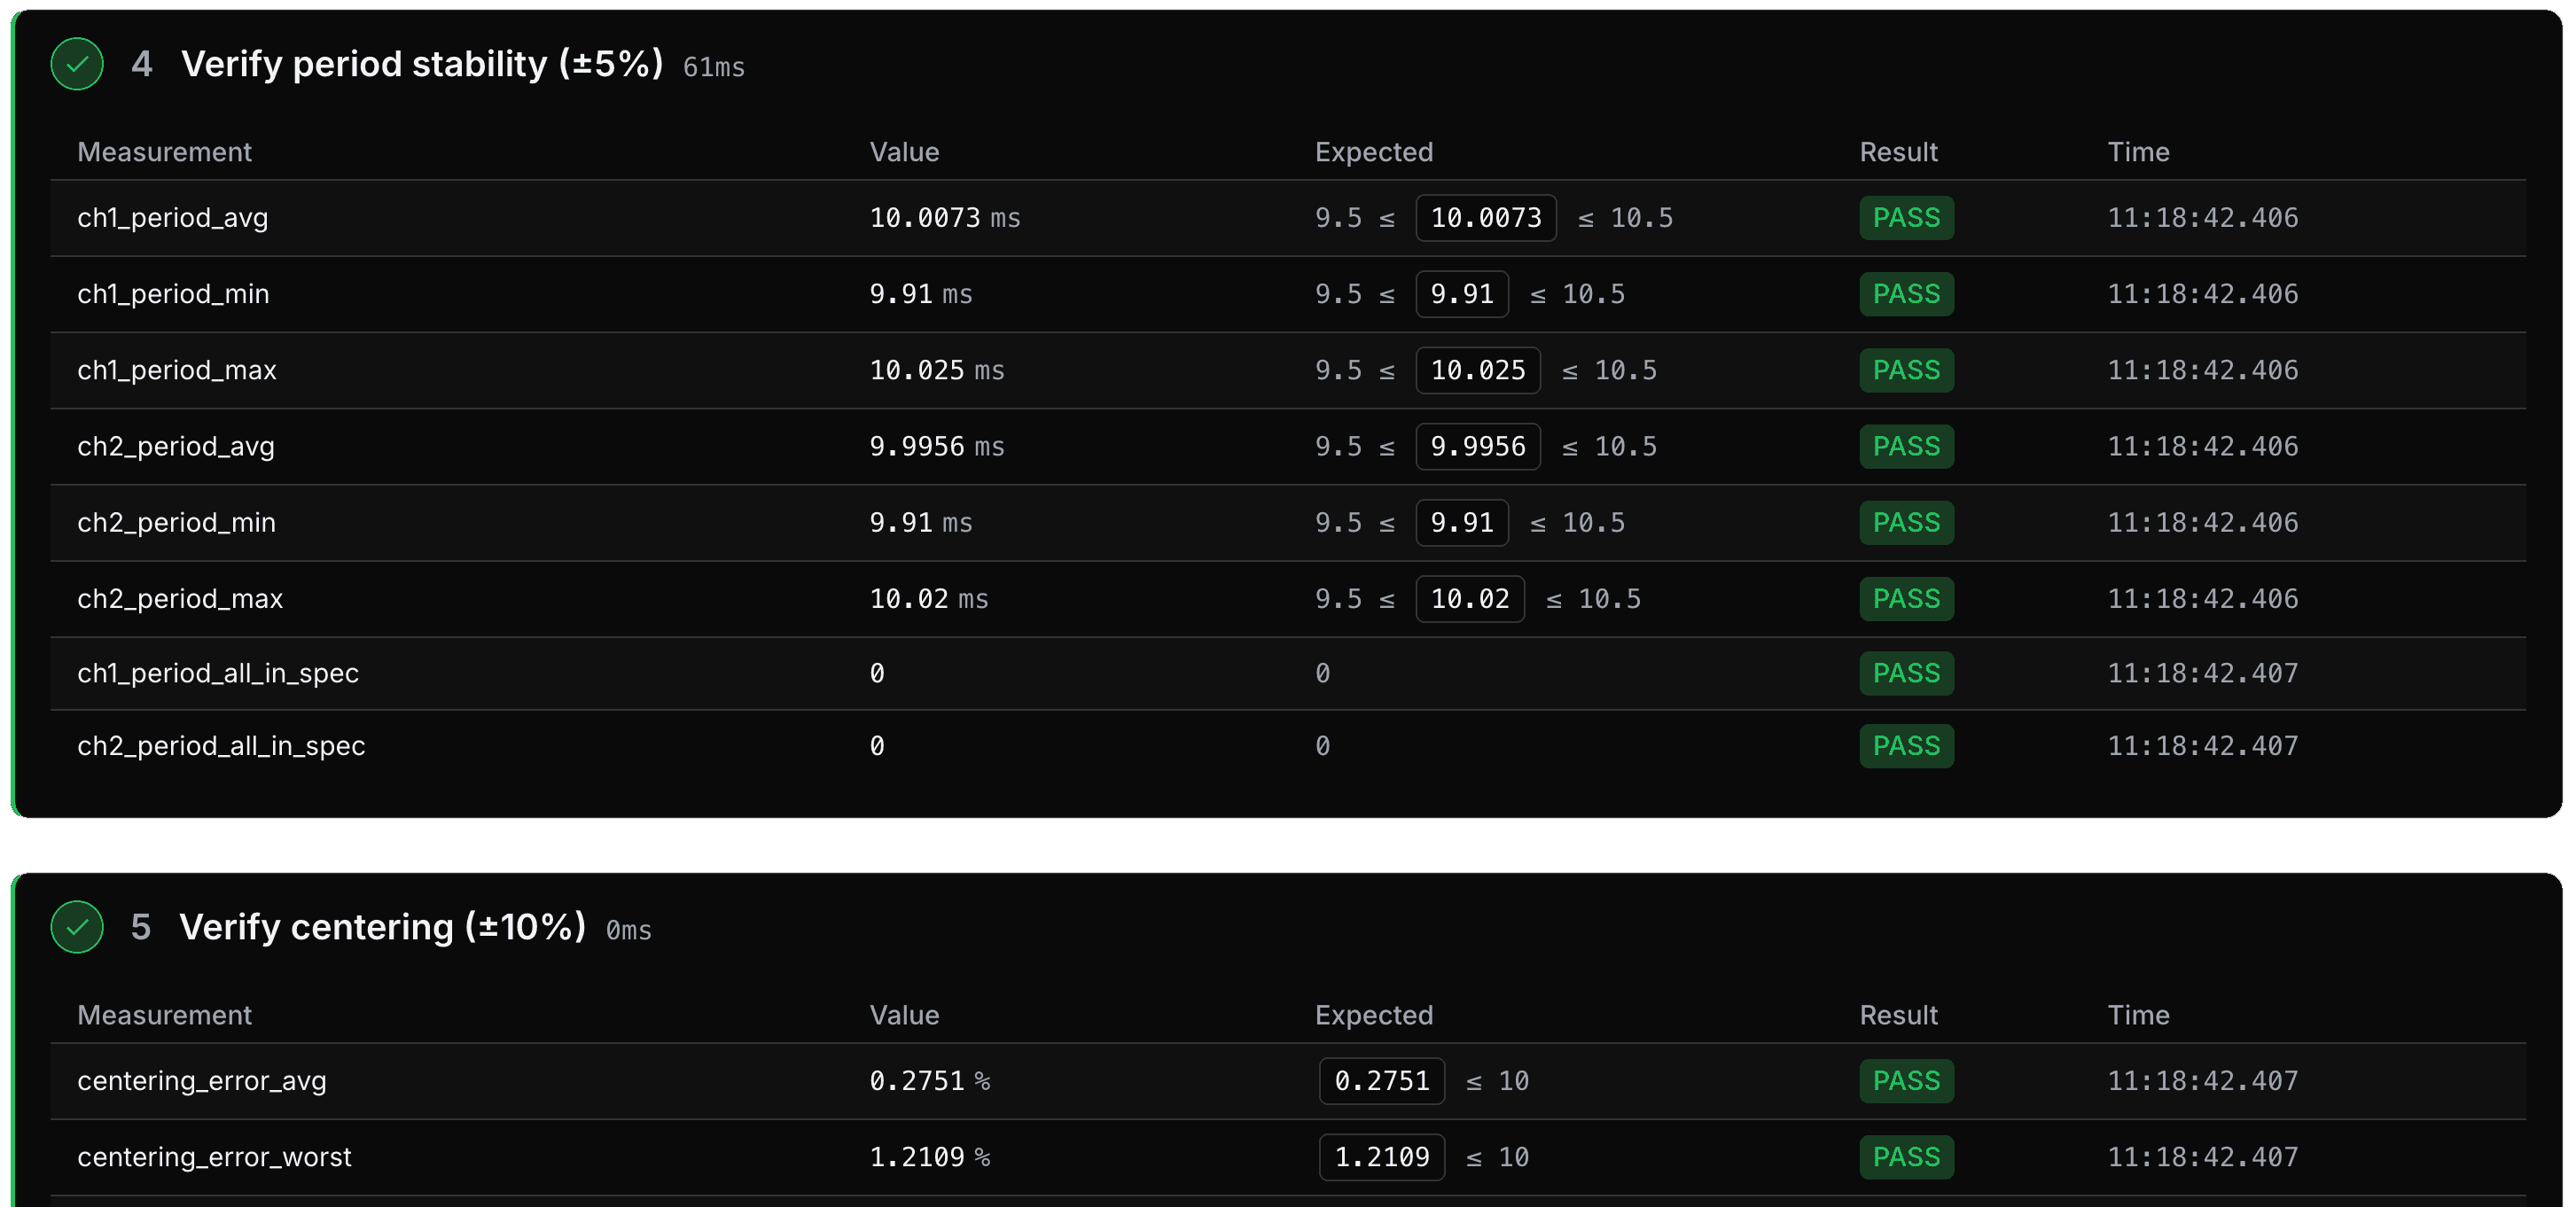Image resolution: width=2576 pixels, height=1207 pixels.
Task: Select the ch2_period_all_in_spec row name
Action: pos(221,746)
